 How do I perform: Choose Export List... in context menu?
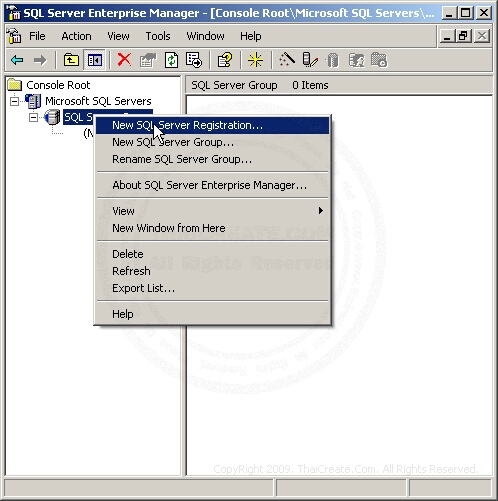pos(213,288)
